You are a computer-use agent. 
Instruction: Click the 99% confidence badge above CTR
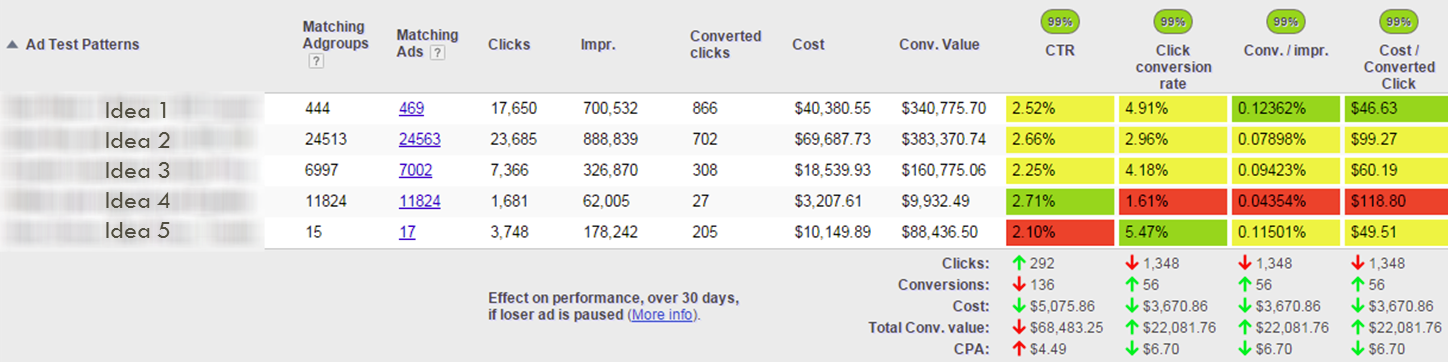pos(1059,21)
